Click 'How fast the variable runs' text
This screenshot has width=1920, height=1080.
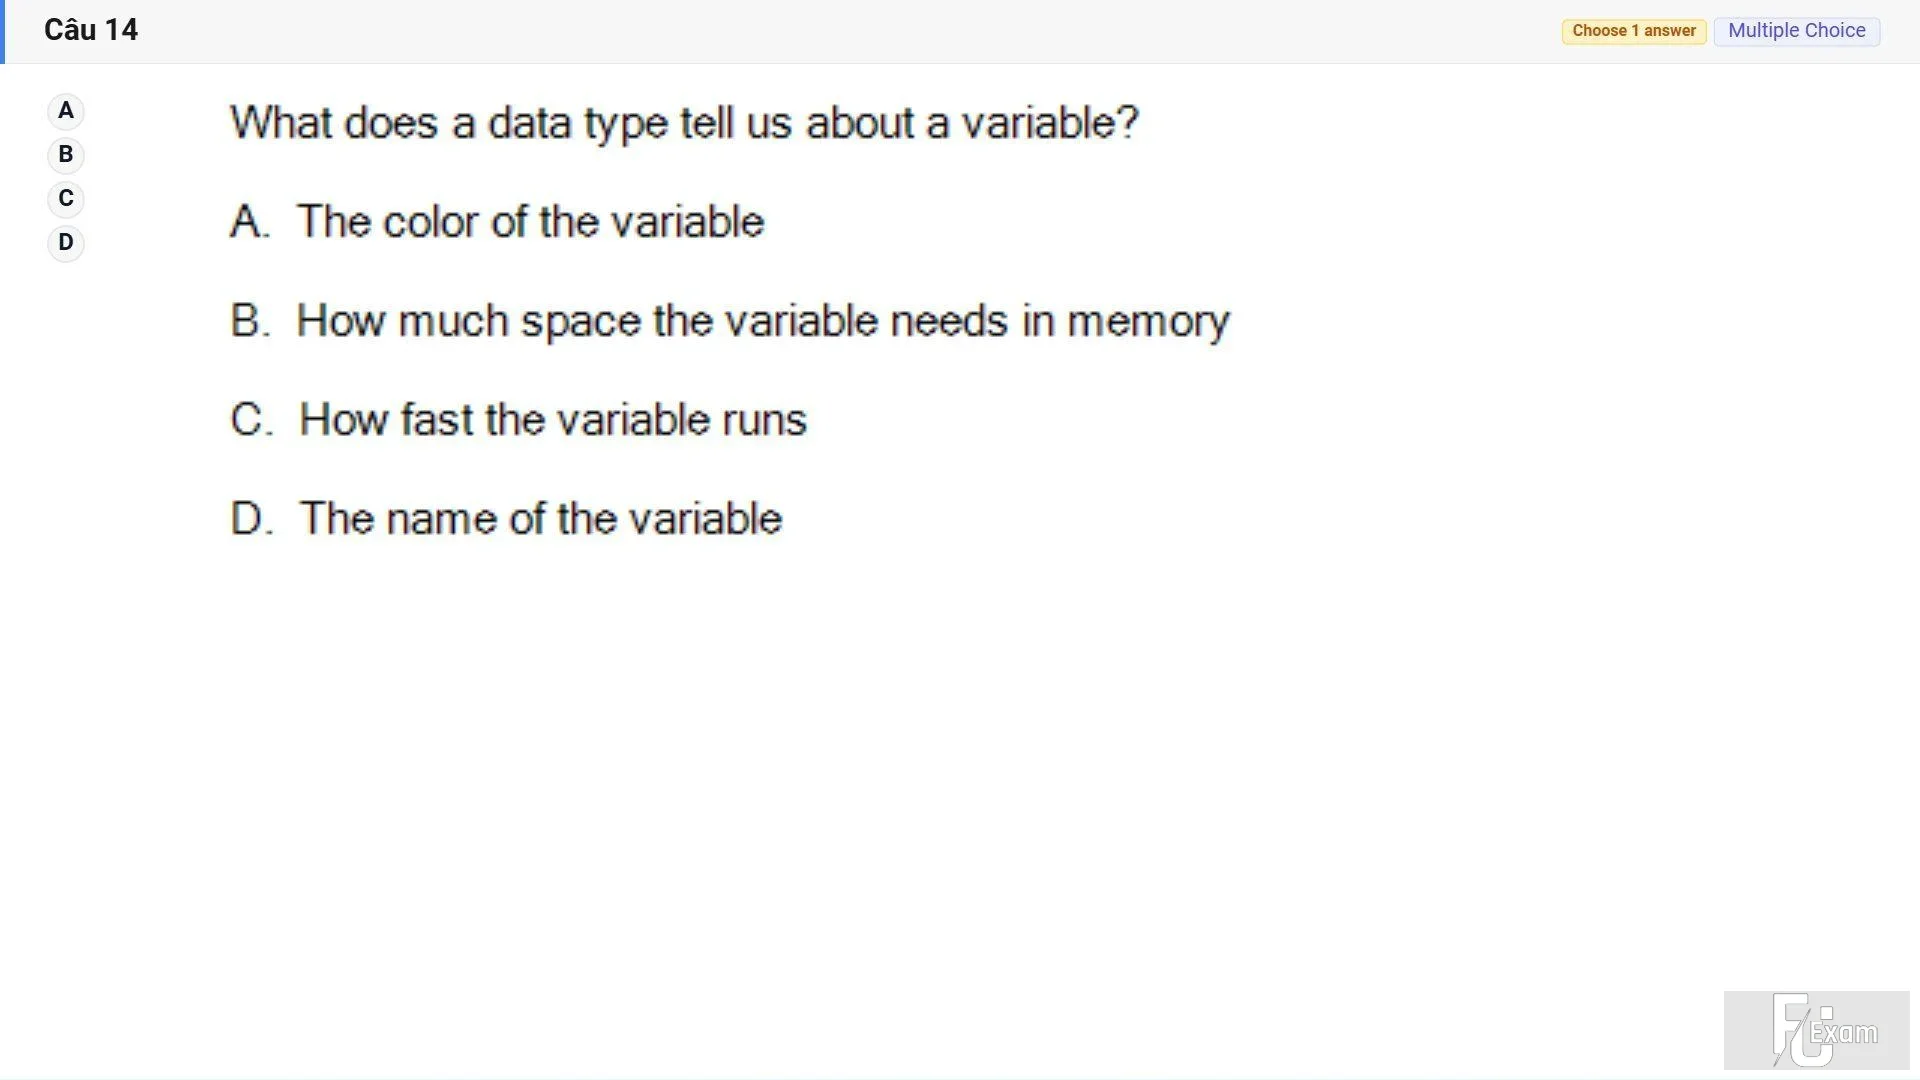[553, 419]
